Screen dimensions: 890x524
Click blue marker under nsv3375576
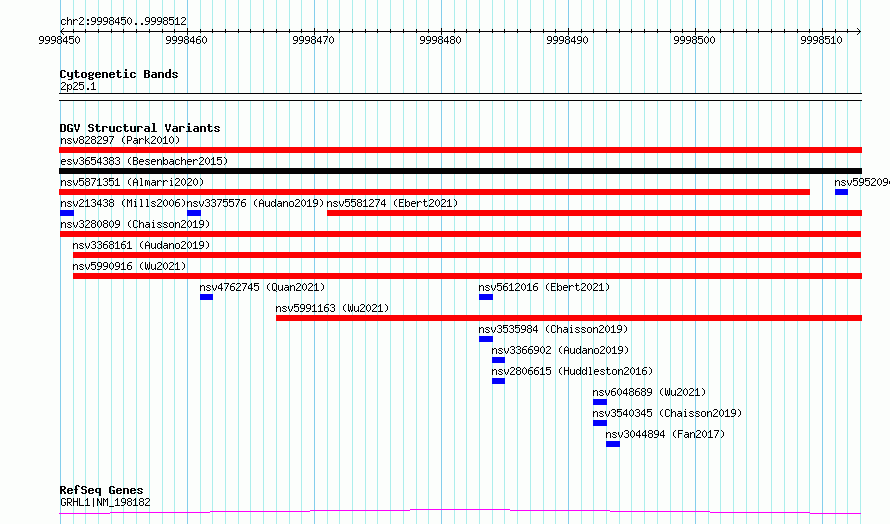coord(194,213)
